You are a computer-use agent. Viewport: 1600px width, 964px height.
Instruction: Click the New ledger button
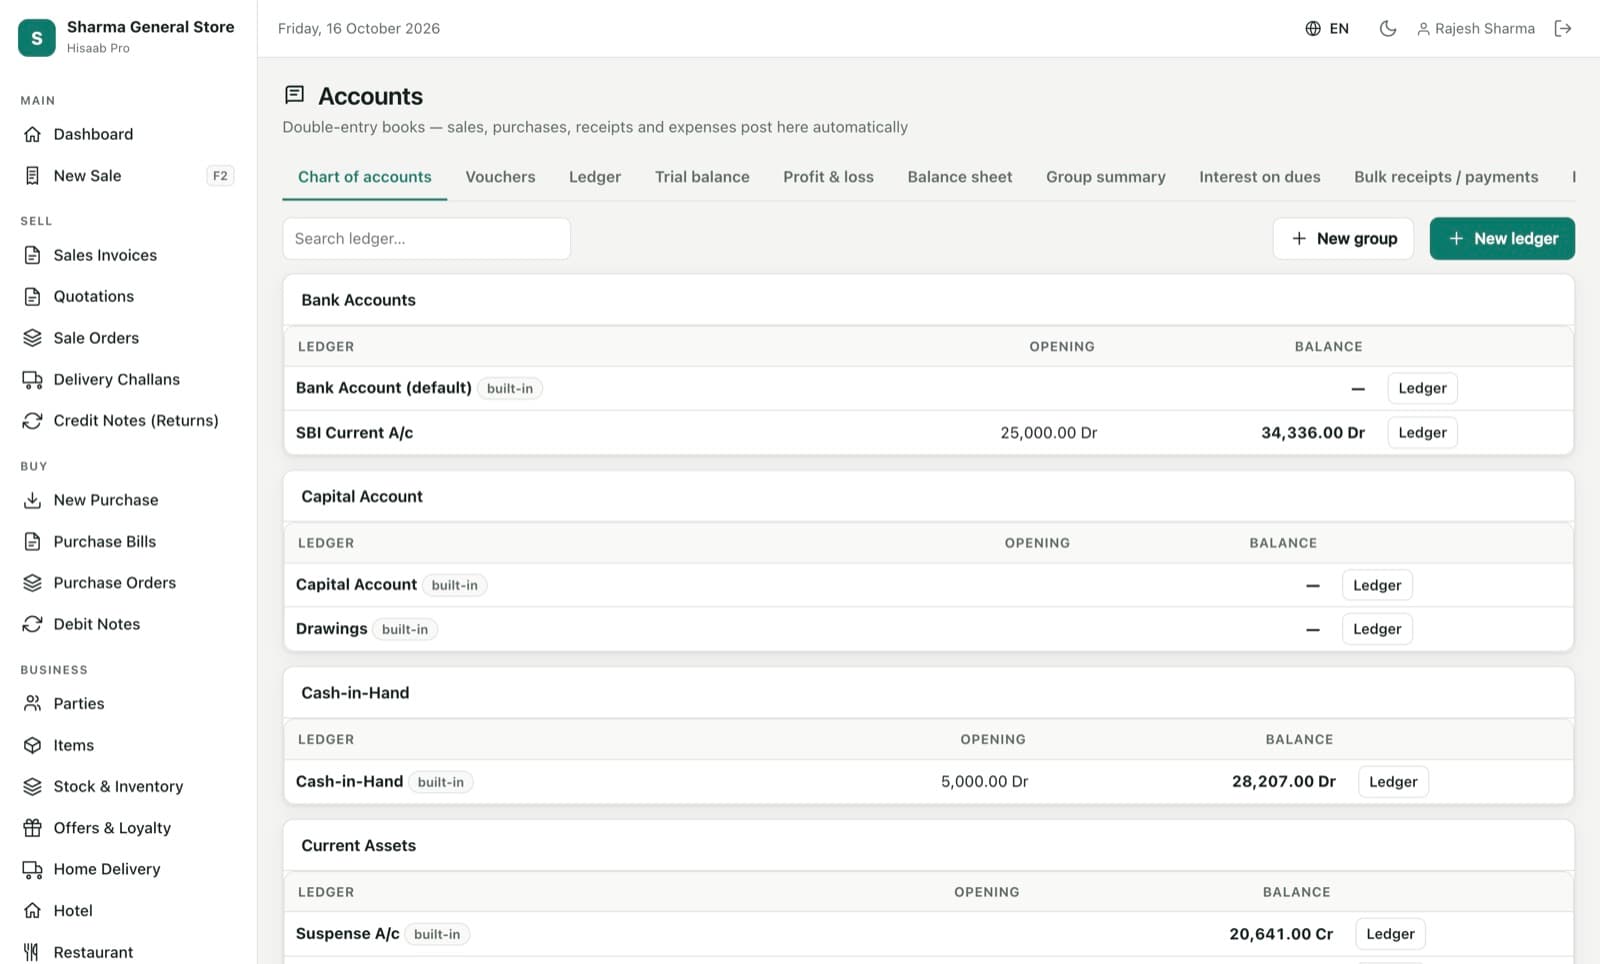[x=1502, y=239]
